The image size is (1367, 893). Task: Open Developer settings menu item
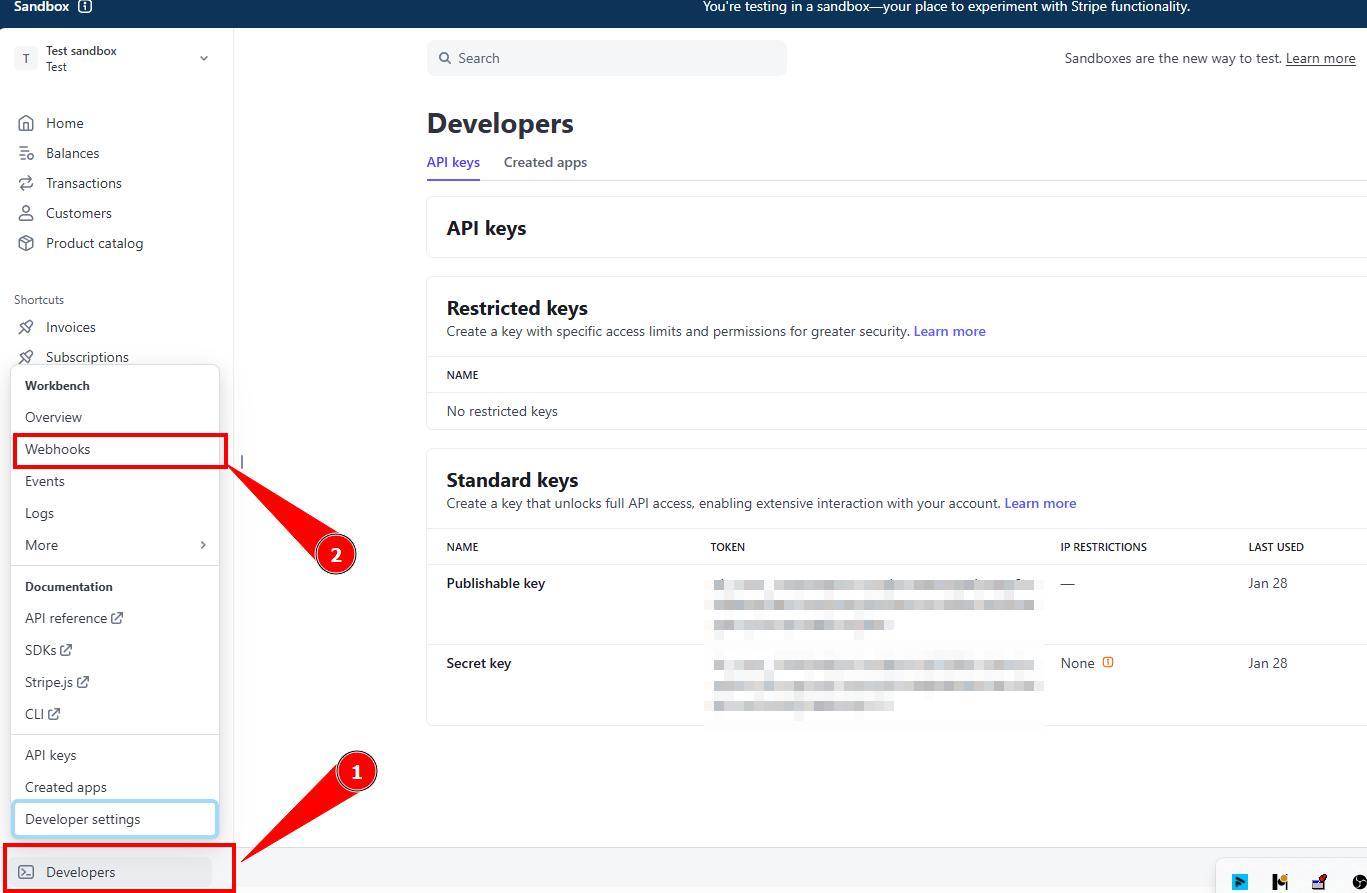83,819
